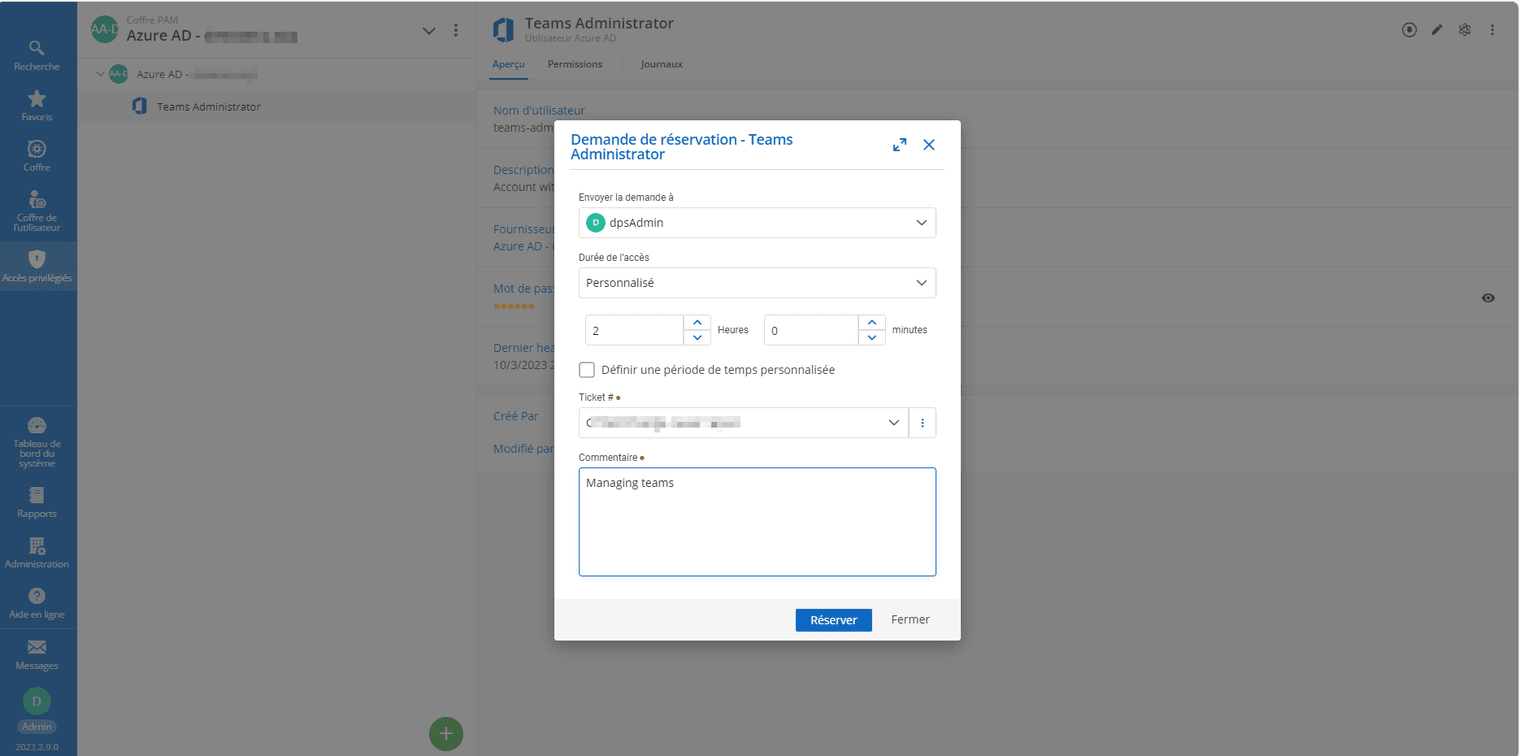Screen dimensions: 1520x756
Task: Reveal the password with eye icon
Action: 1488,298
